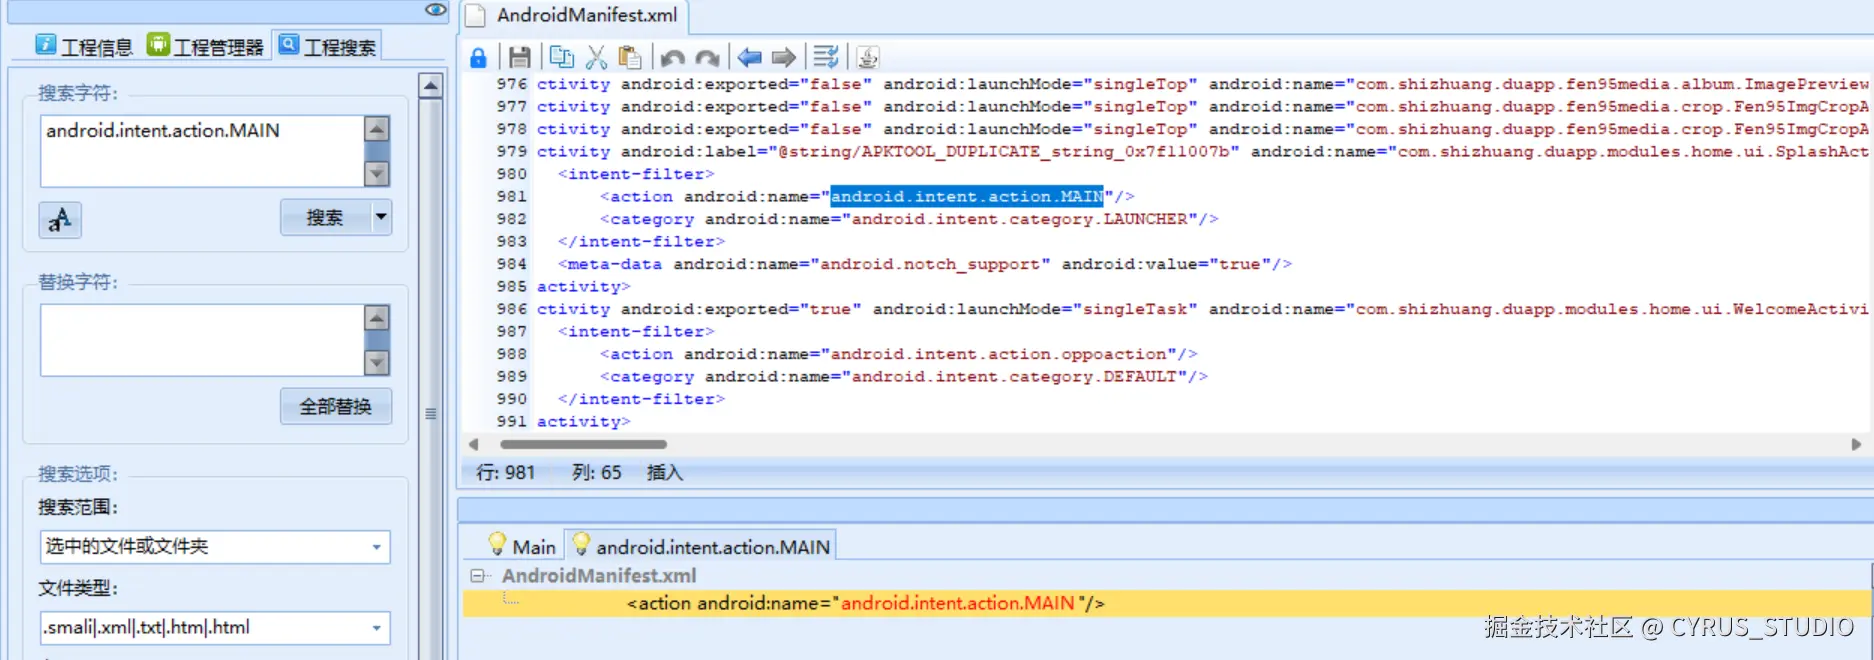Screen dimensions: 1874x660
Task: Click the 列: 65 status bar entry
Action: (x=597, y=472)
